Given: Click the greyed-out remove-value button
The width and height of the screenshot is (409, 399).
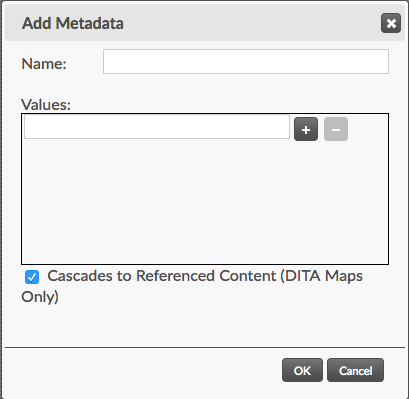Looking at the screenshot, I should (x=336, y=129).
